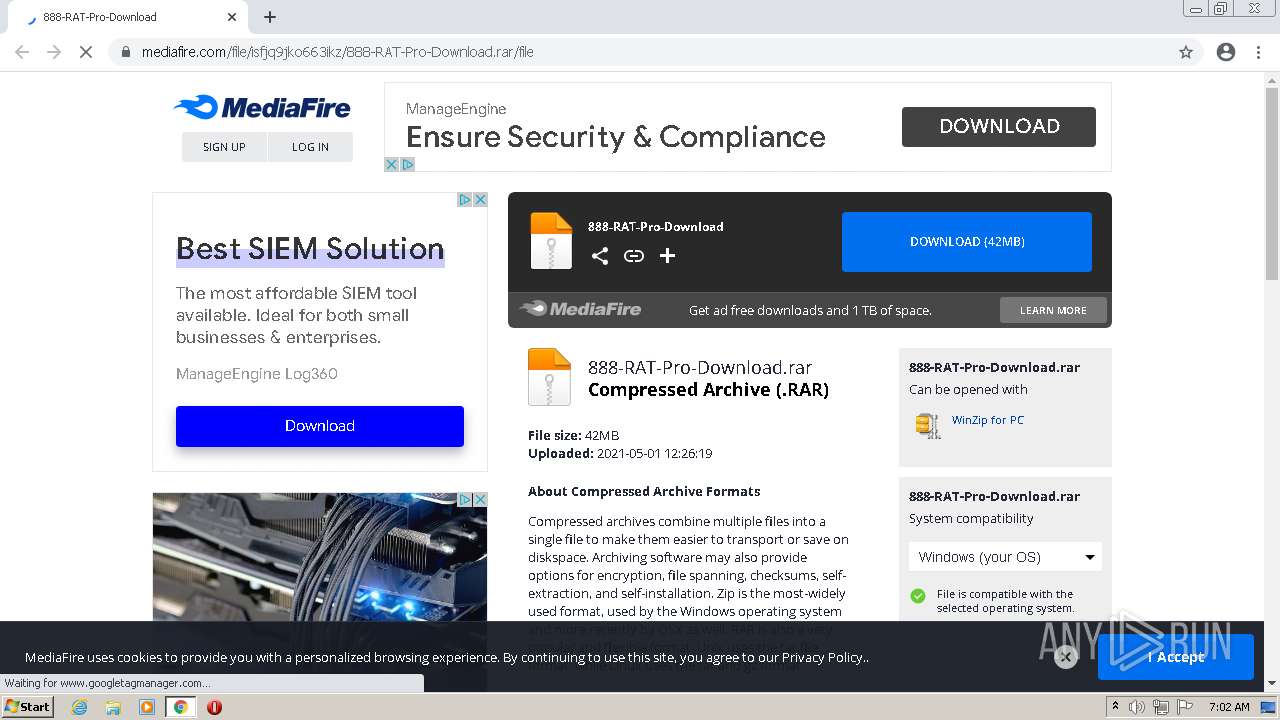Viewport: 1280px width, 720px height.
Task: Click Chrome icon in taskbar
Action: click(x=180, y=707)
